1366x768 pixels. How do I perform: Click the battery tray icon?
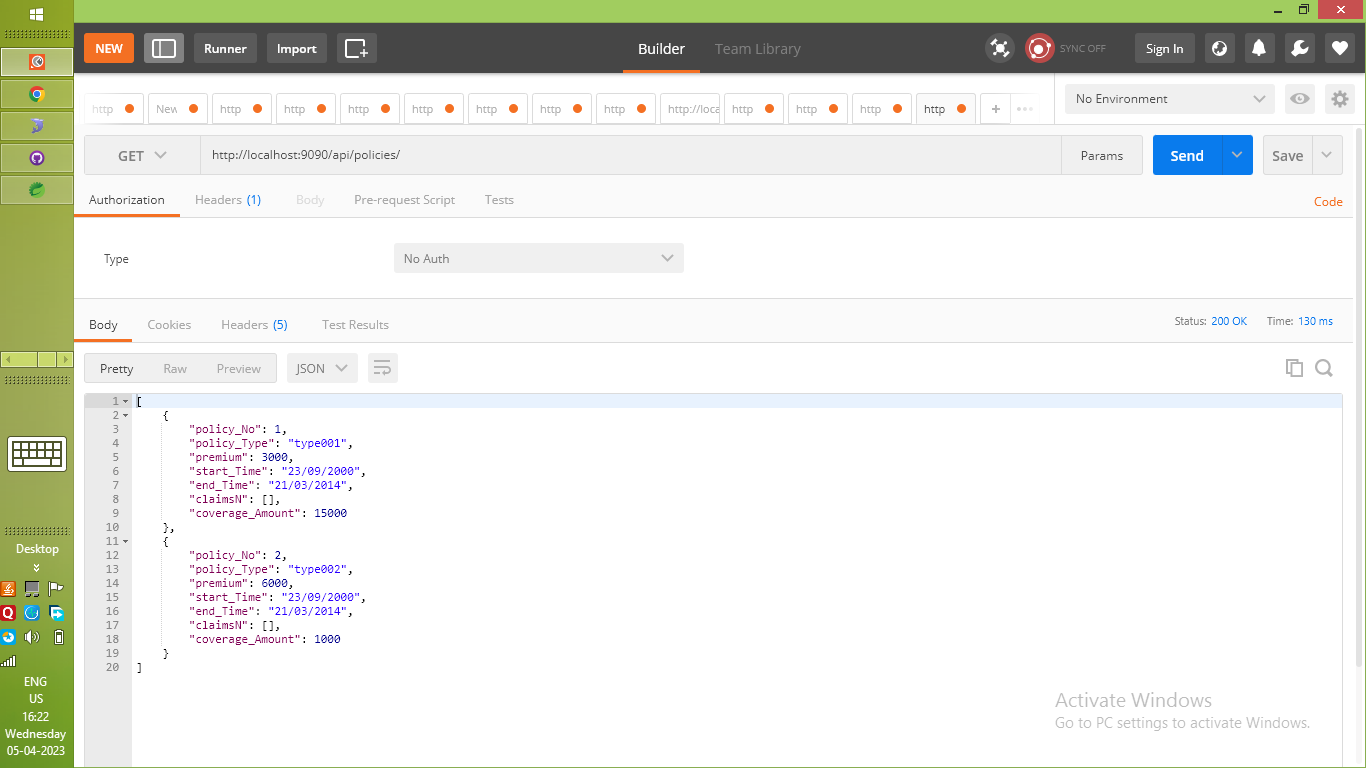(58, 637)
